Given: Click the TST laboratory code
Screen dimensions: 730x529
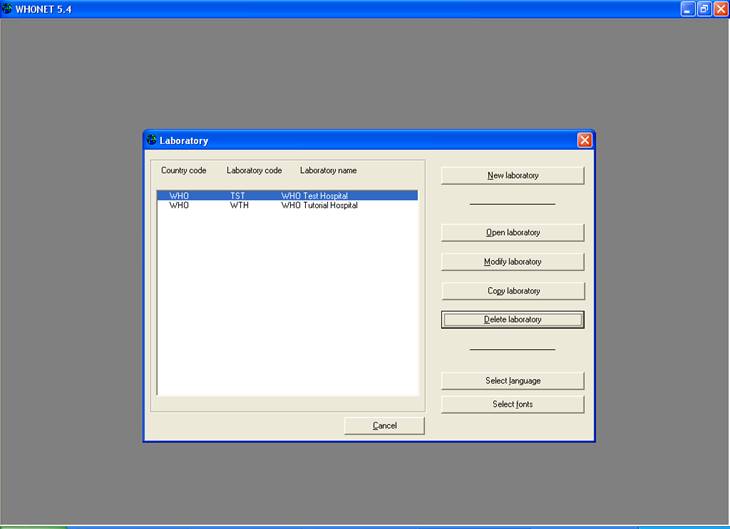Looking at the screenshot, I should (237, 196).
